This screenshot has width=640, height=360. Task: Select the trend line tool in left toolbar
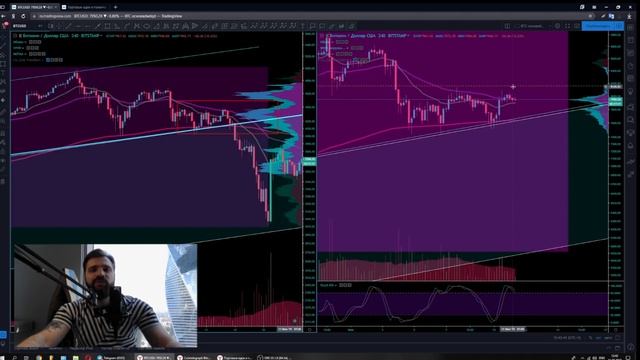click(x=3, y=45)
